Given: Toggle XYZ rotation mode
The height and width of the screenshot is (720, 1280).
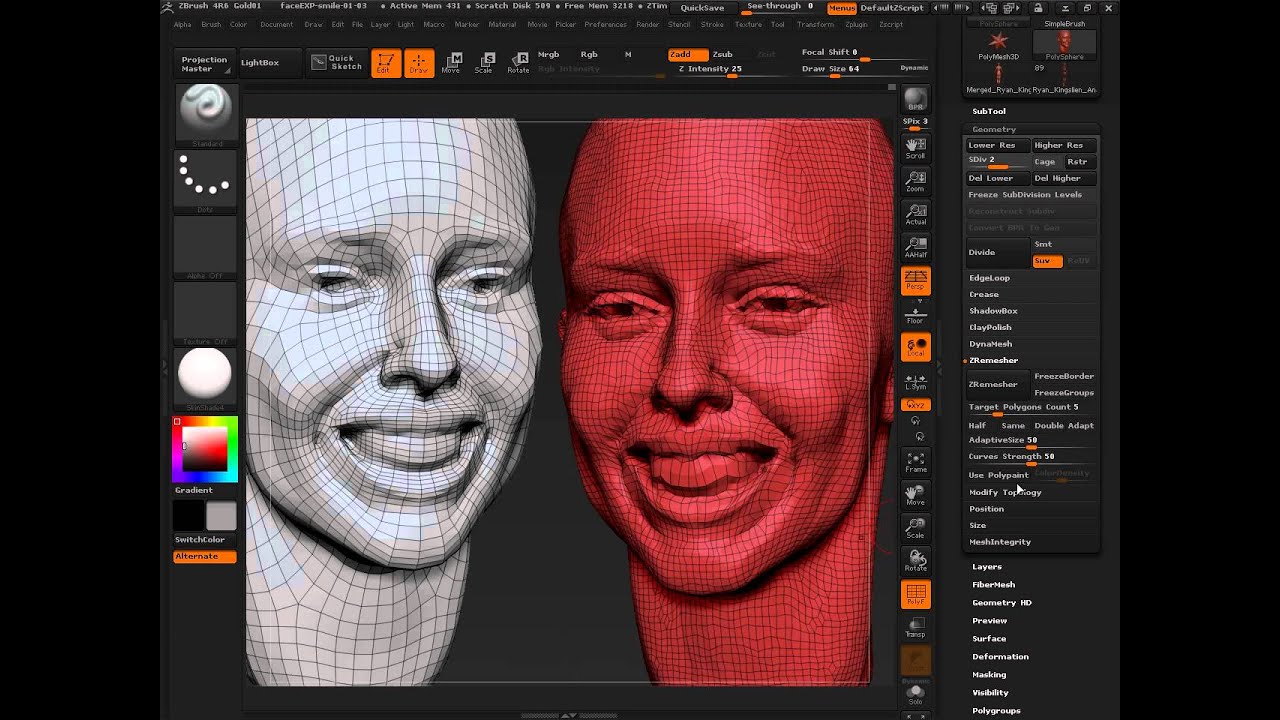Looking at the screenshot, I should [x=915, y=405].
